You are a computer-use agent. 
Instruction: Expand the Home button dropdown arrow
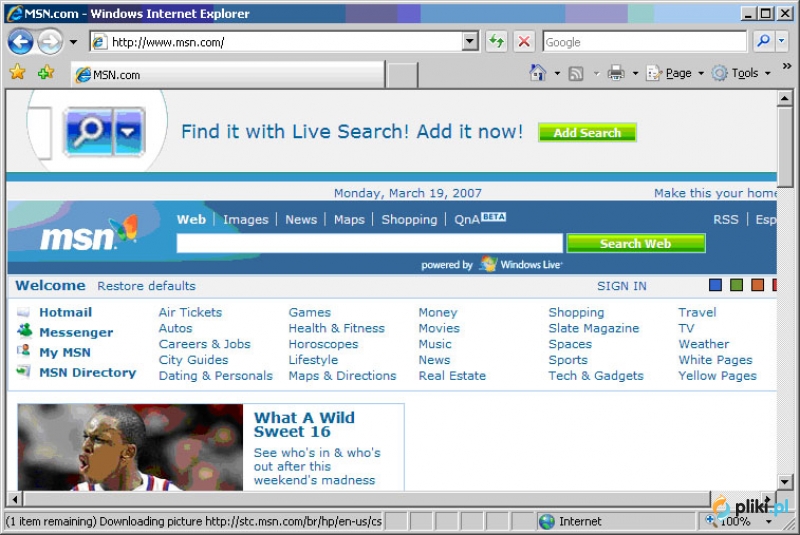pos(557,73)
